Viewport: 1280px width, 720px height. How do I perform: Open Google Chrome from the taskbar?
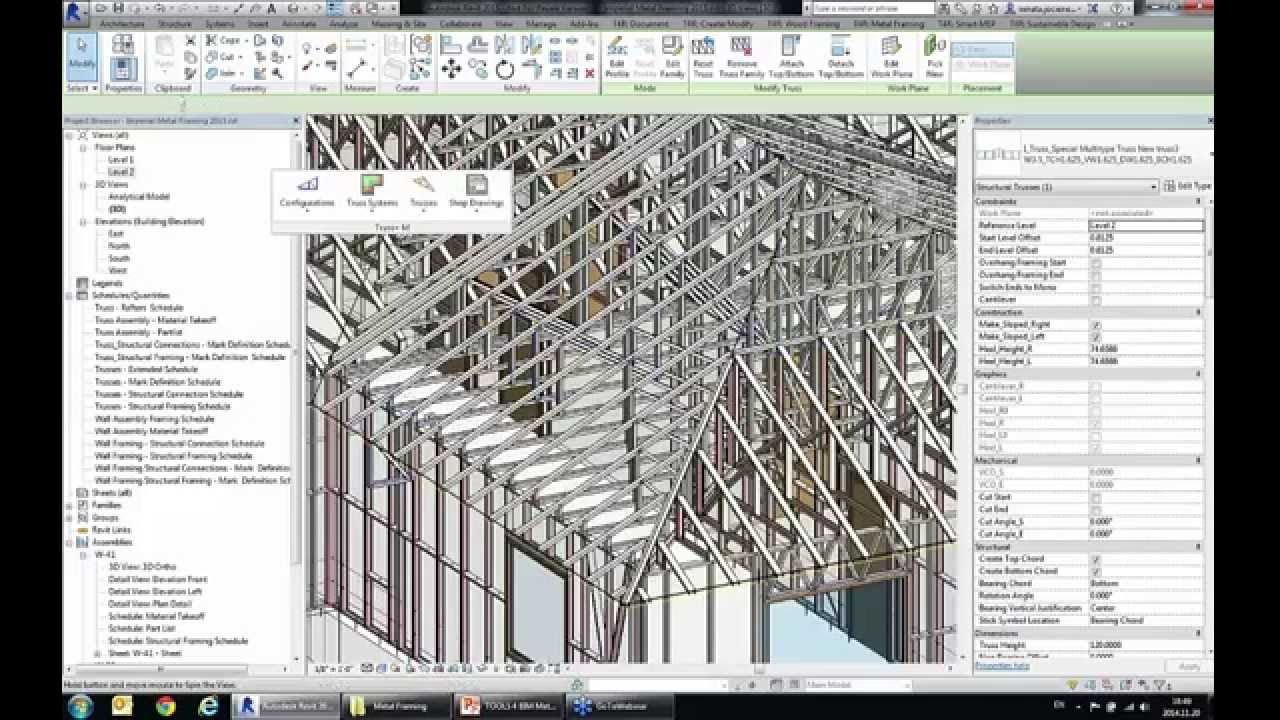point(166,706)
